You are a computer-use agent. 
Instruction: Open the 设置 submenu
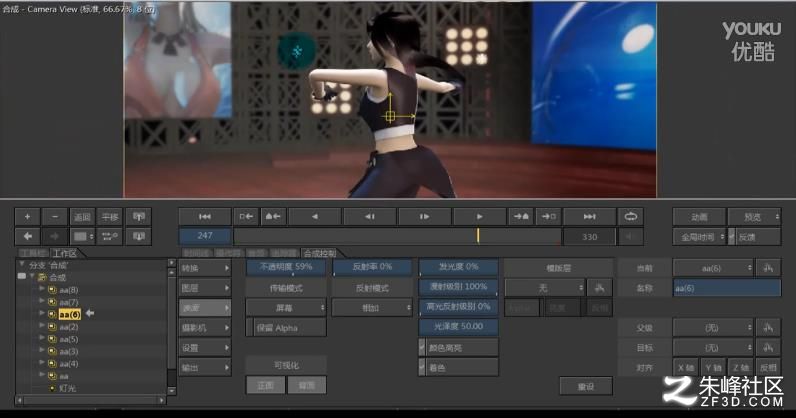205,348
